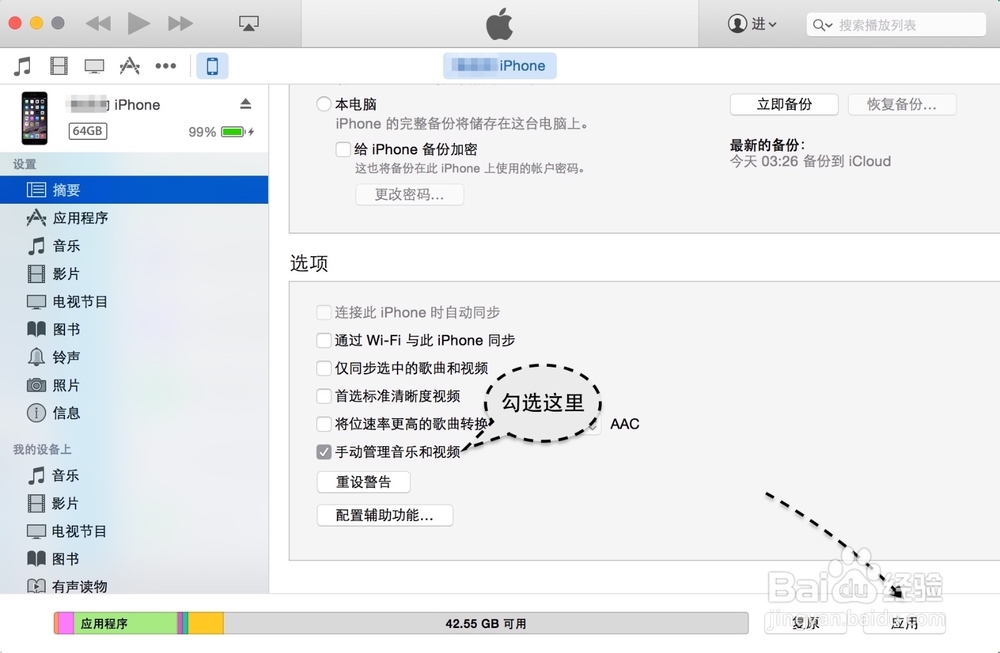This screenshot has height=653, width=1000.
Task: Click 应用 button to apply changes
Action: (904, 623)
